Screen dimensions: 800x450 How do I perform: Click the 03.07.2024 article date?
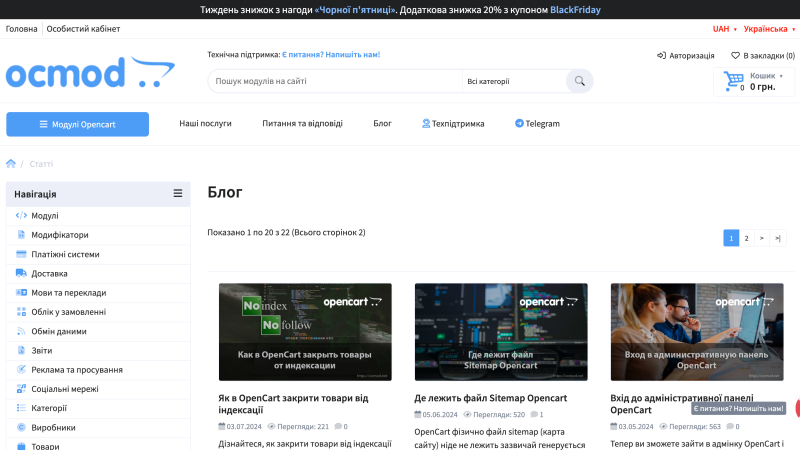coord(244,427)
